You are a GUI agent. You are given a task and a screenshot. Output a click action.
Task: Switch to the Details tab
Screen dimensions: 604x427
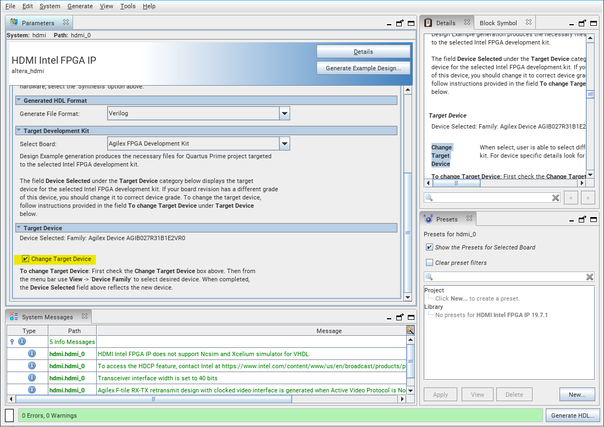(446, 23)
